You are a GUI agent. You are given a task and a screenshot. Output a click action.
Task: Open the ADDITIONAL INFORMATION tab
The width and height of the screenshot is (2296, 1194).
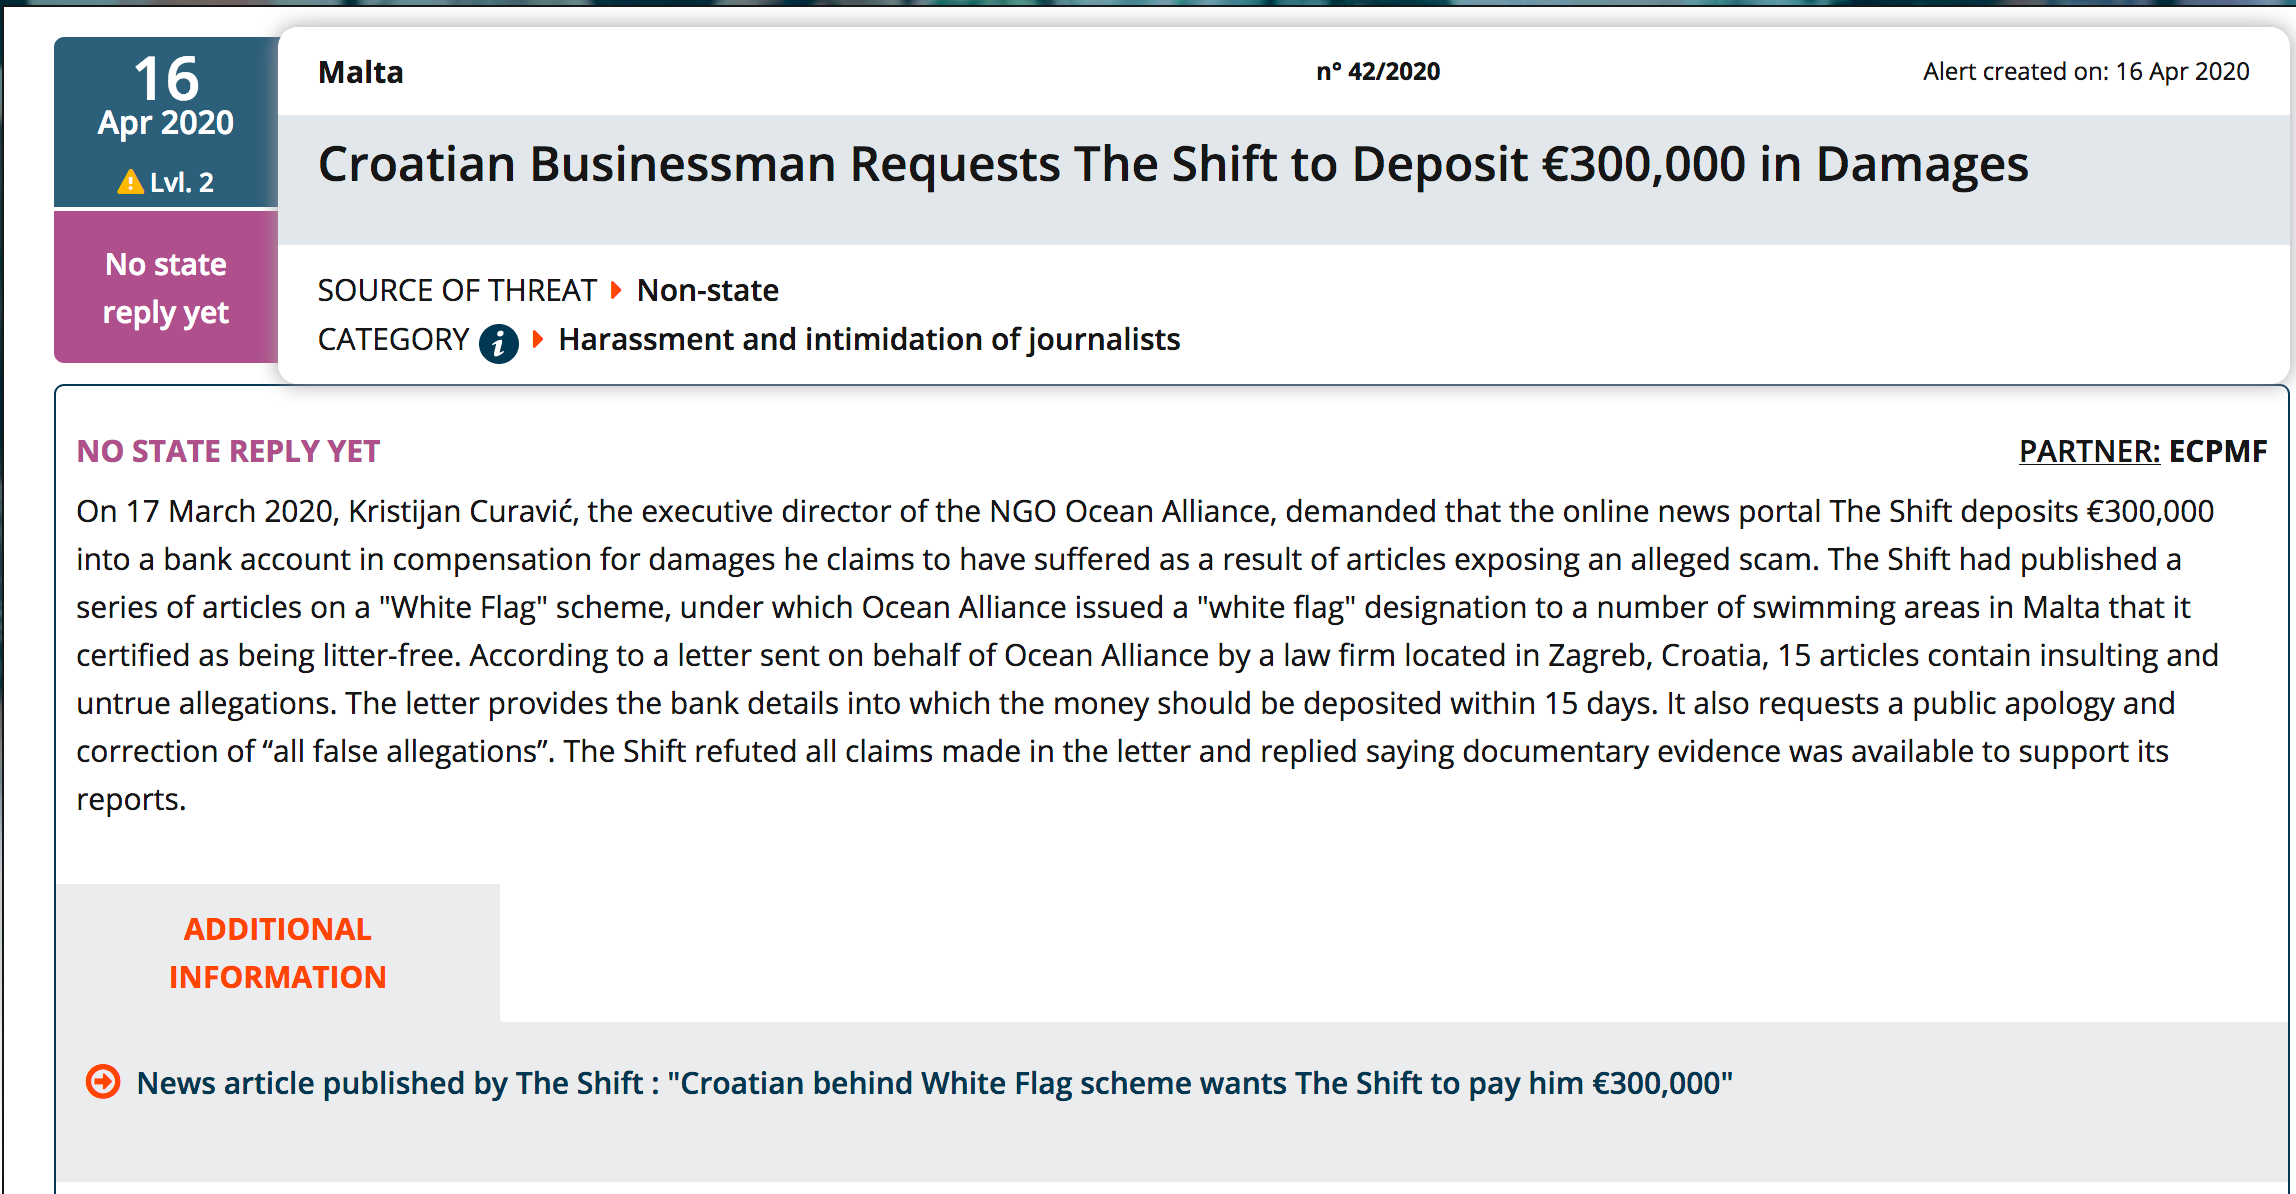pyautogui.click(x=277, y=952)
